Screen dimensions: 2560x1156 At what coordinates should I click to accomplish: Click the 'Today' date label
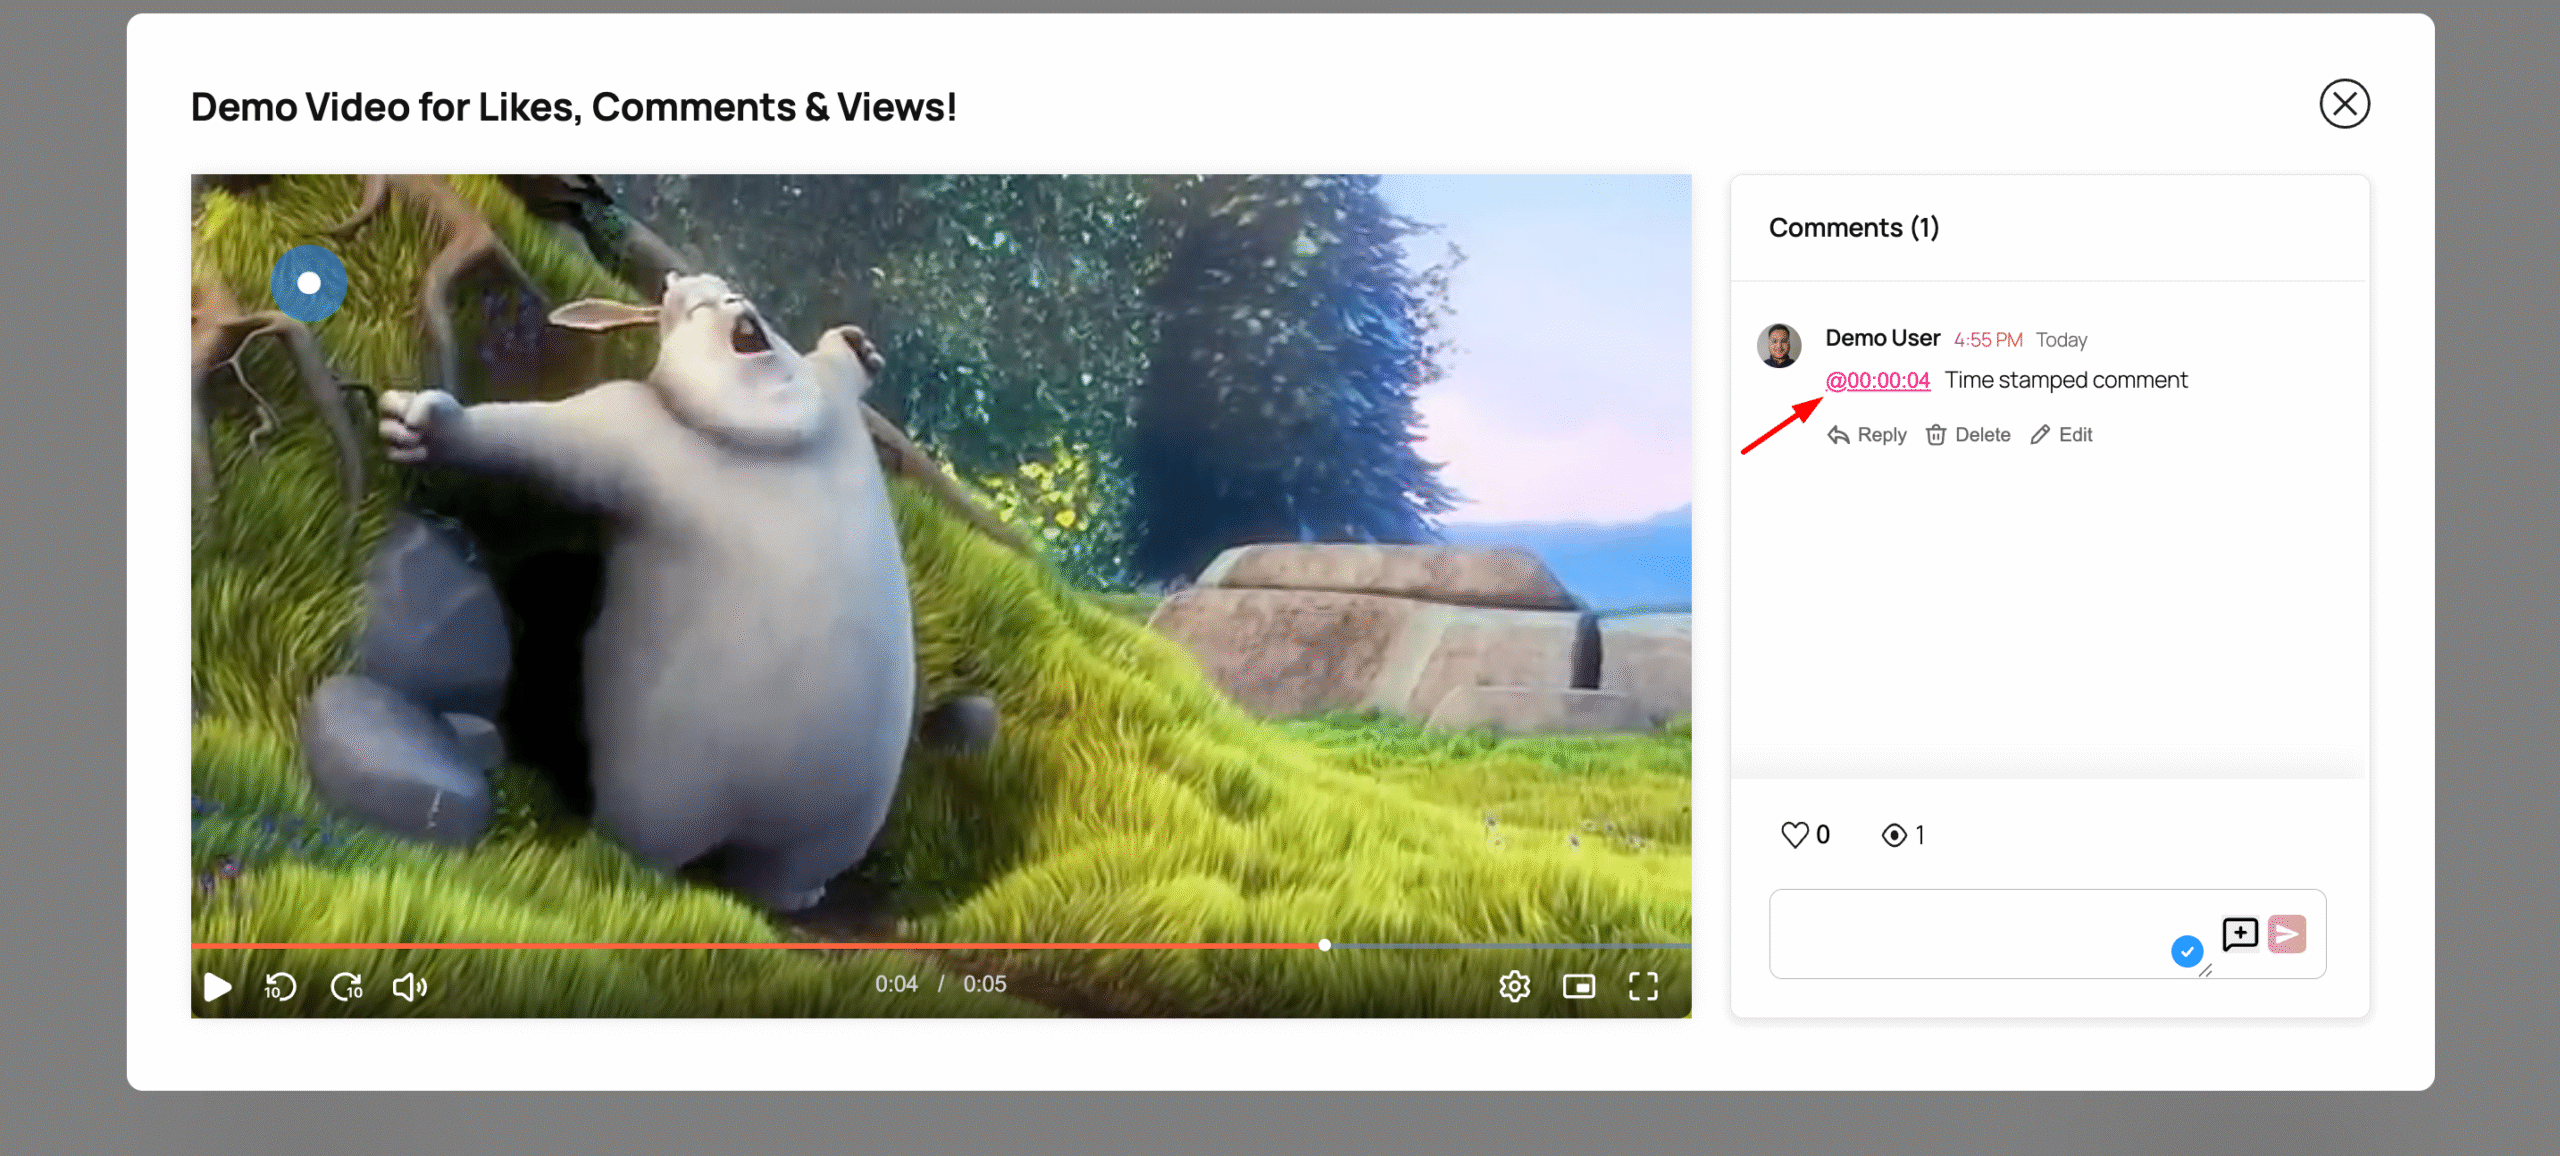click(2061, 340)
